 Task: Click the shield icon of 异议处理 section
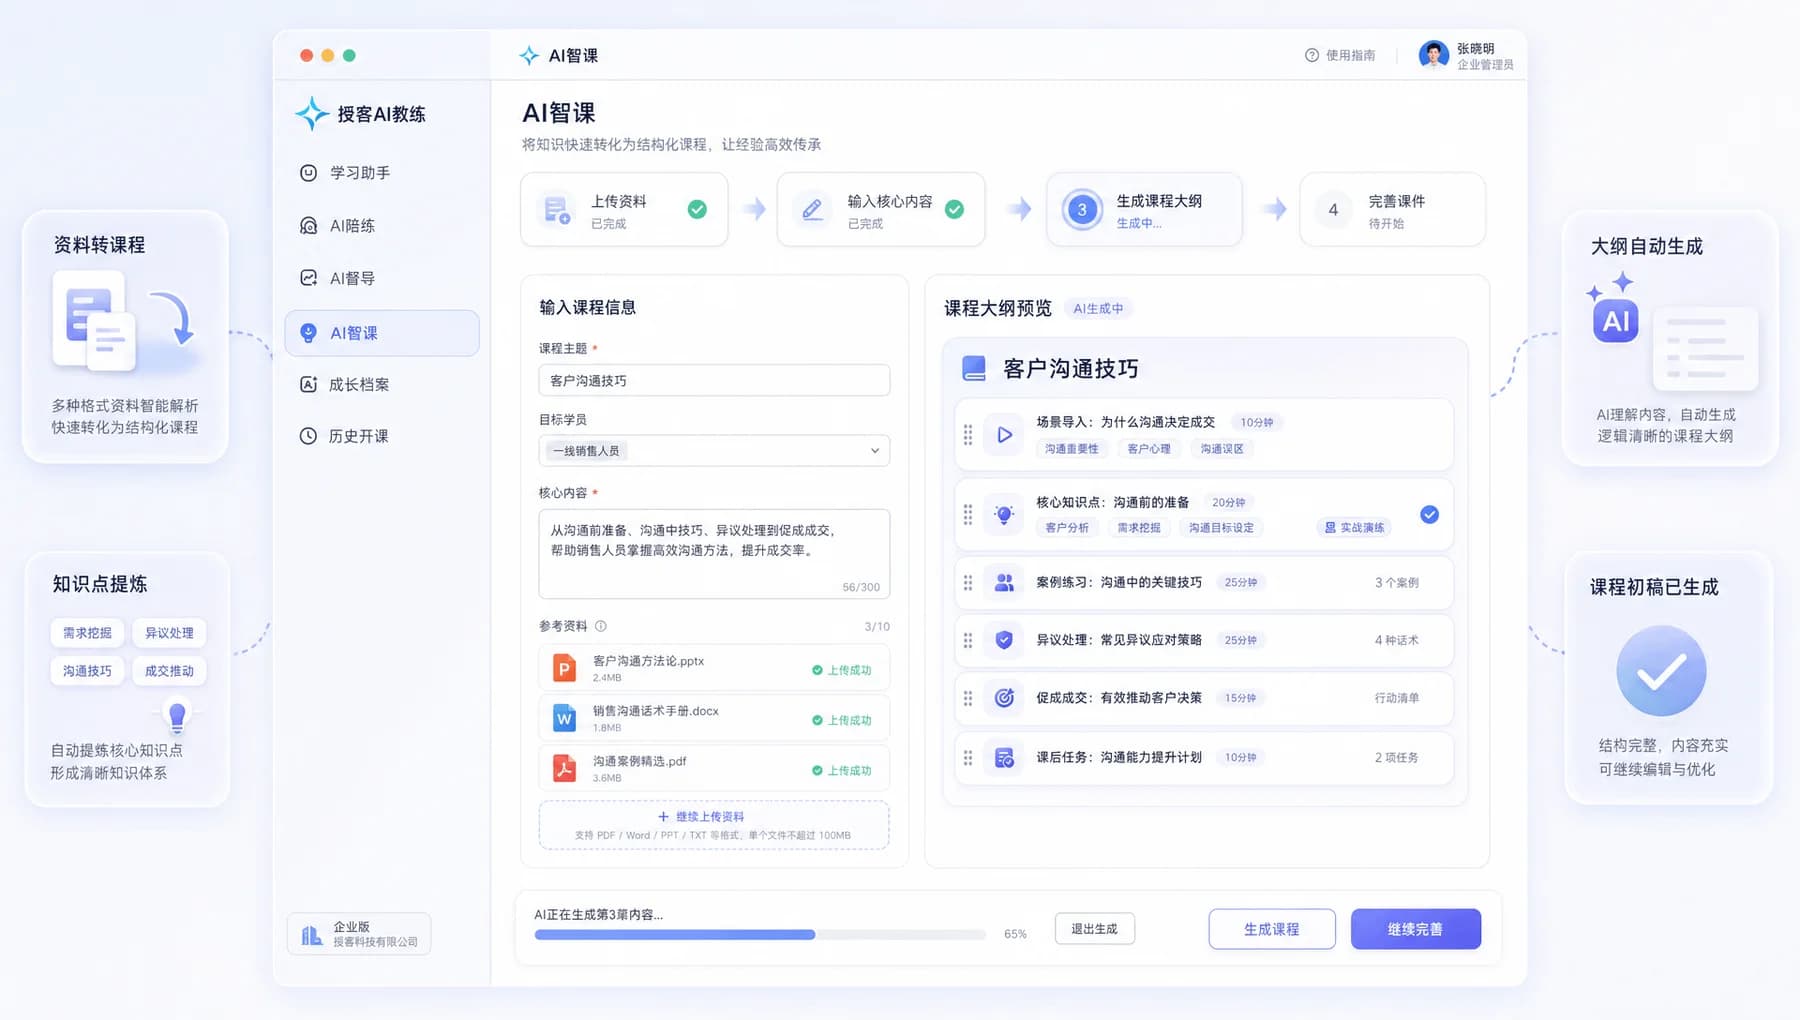coord(1004,640)
